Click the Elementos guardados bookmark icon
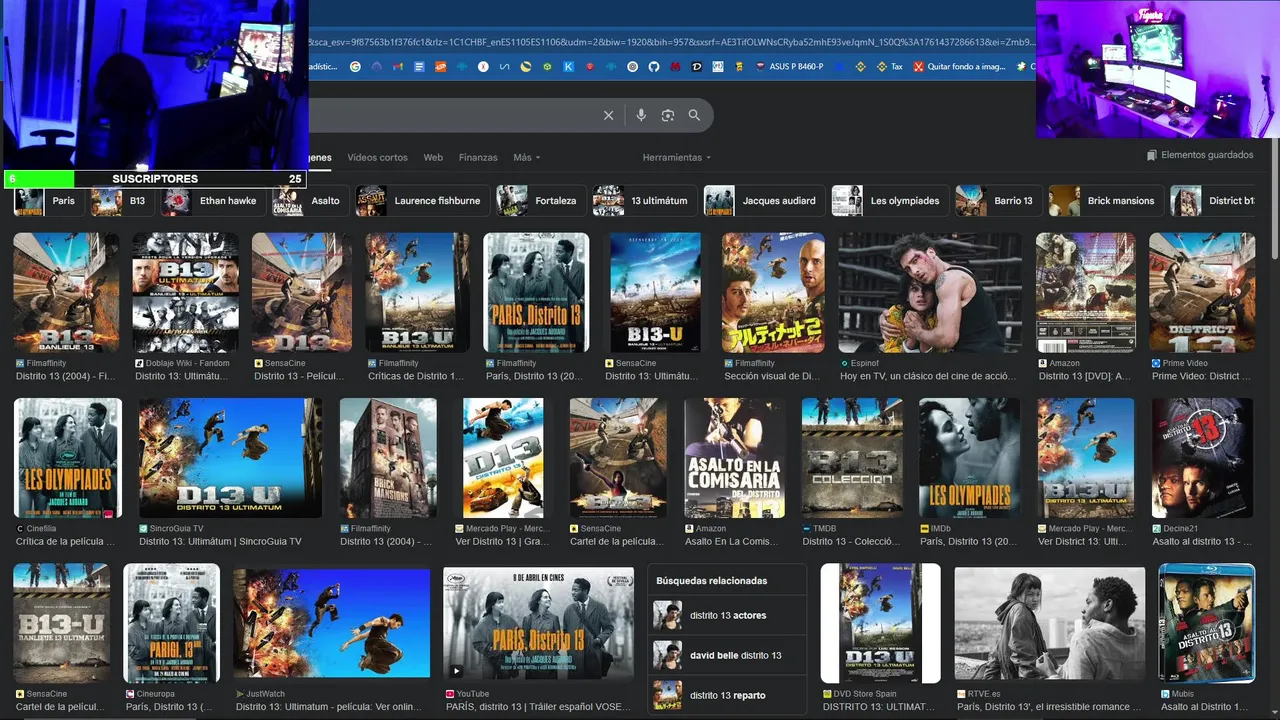1280x720 pixels. (x=1152, y=155)
